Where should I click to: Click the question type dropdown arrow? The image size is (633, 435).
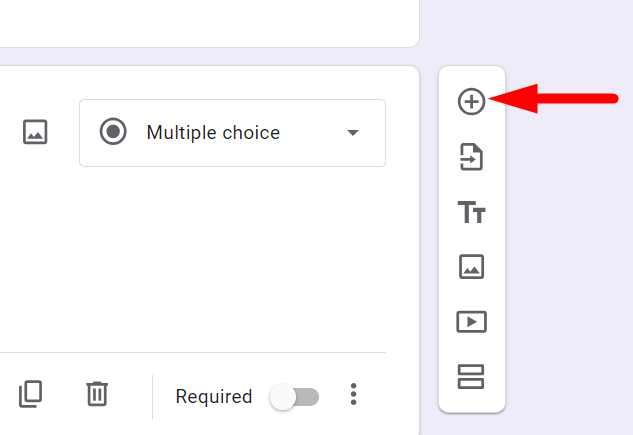click(352, 133)
